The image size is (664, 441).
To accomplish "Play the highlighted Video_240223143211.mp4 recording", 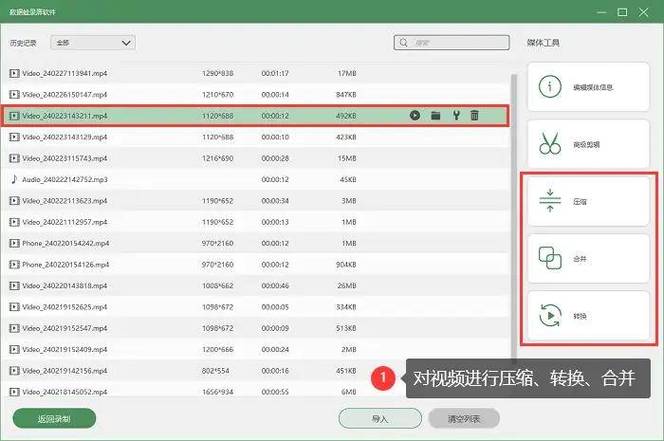I will [415, 115].
